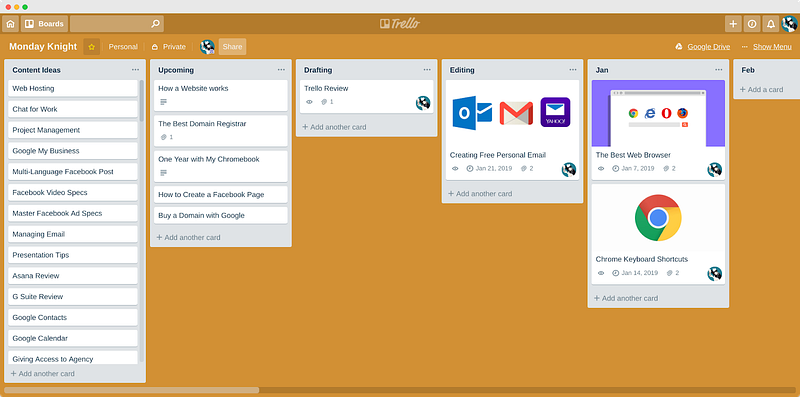Open the Boards menu button
Image resolution: width=800 pixels, height=397 pixels.
coord(44,23)
